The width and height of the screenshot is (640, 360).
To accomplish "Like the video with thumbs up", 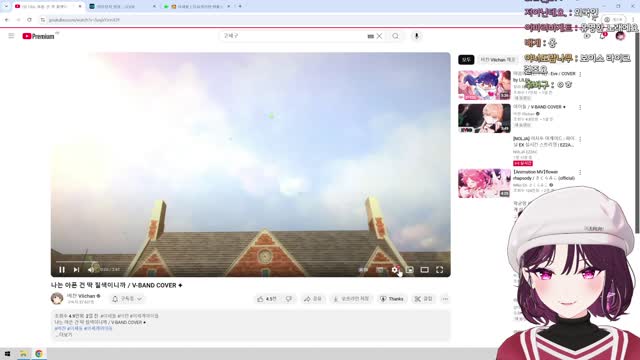I will tap(267, 299).
